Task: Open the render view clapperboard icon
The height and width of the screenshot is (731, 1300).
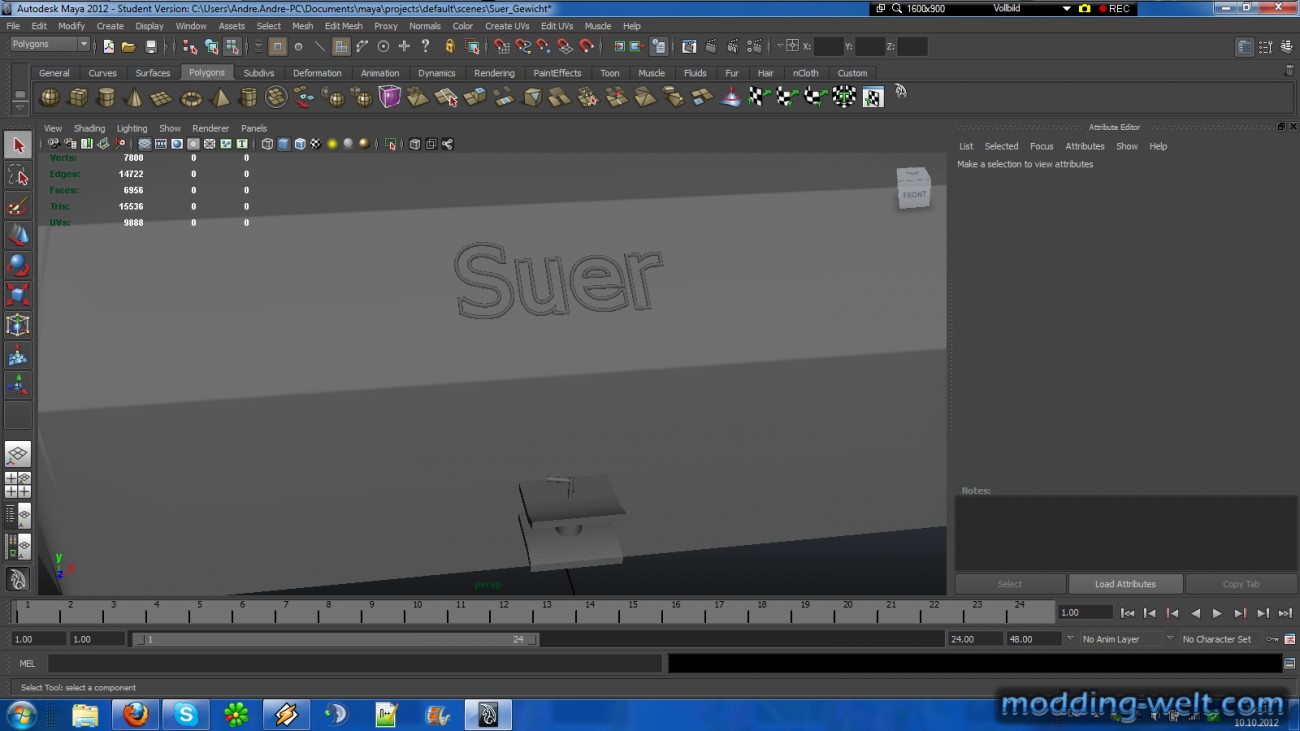Action: 689,46
